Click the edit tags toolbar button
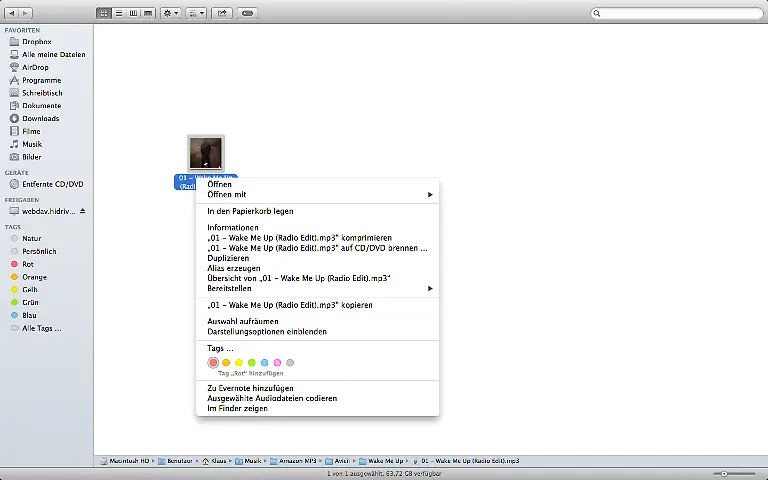768x480 pixels. 247,13
